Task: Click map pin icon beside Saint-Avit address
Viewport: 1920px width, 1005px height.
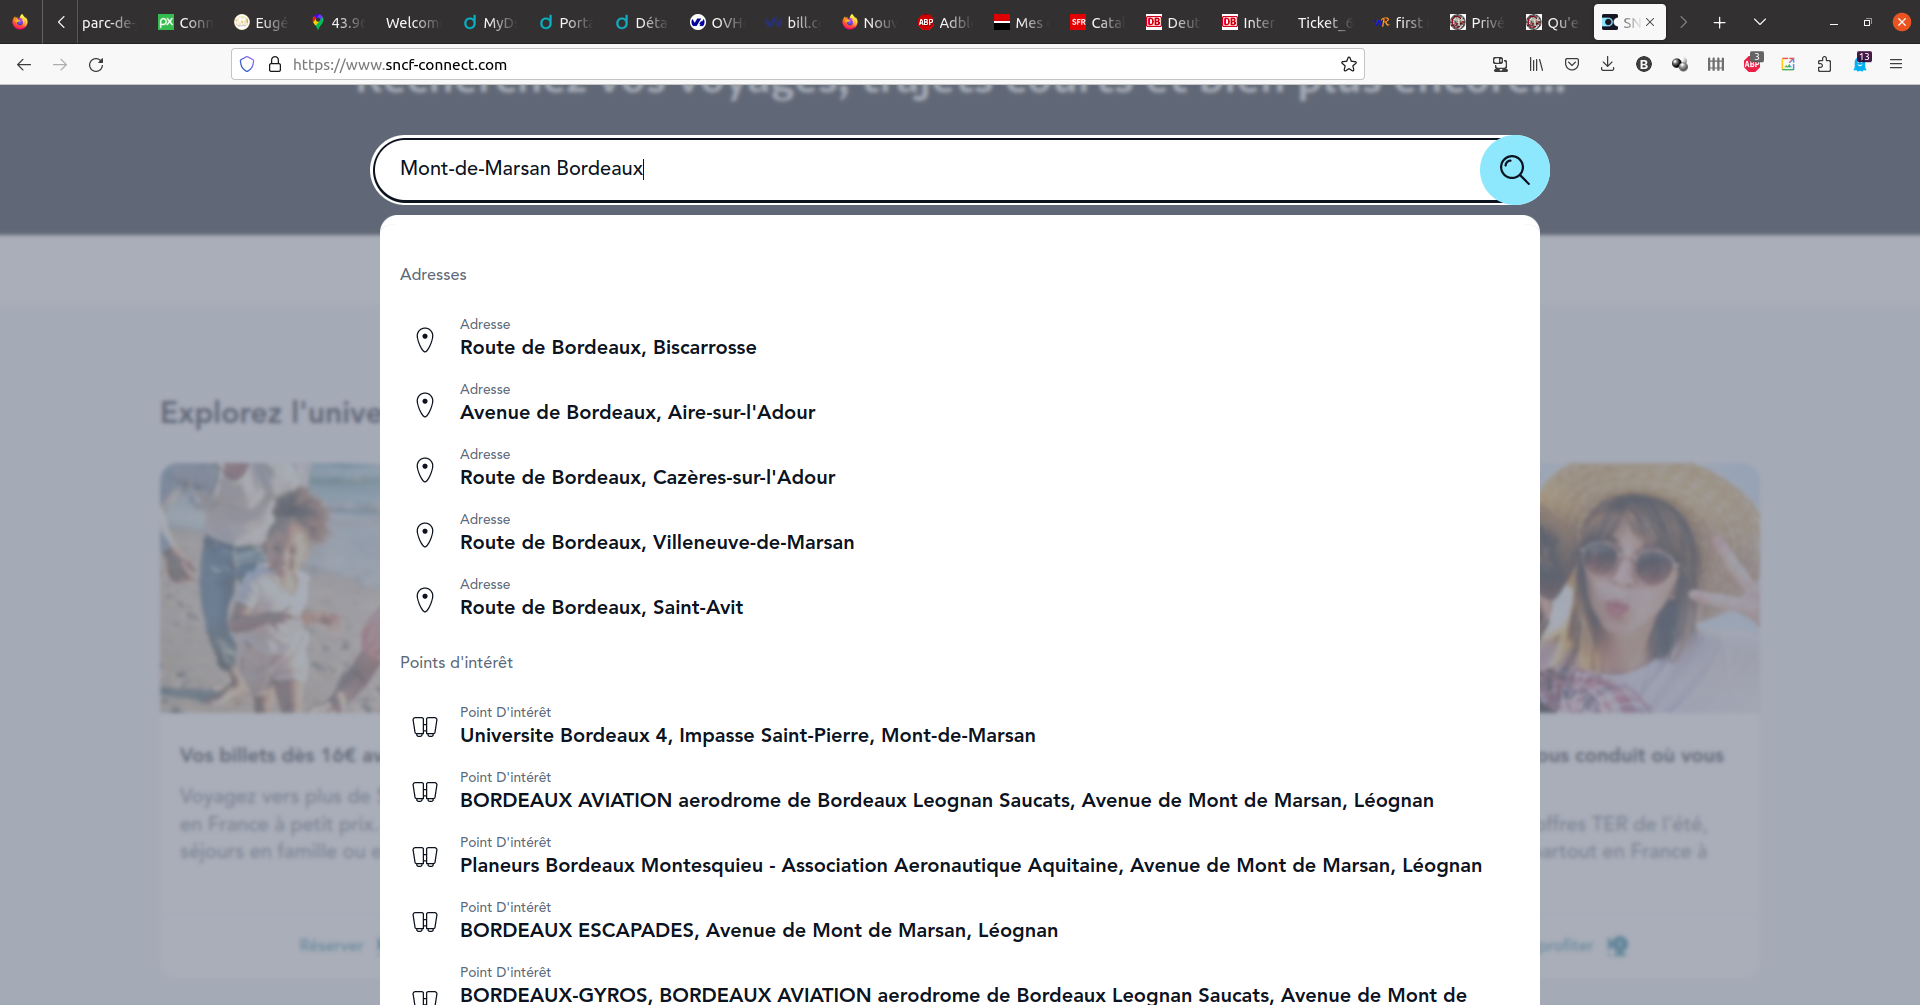Action: point(425,600)
